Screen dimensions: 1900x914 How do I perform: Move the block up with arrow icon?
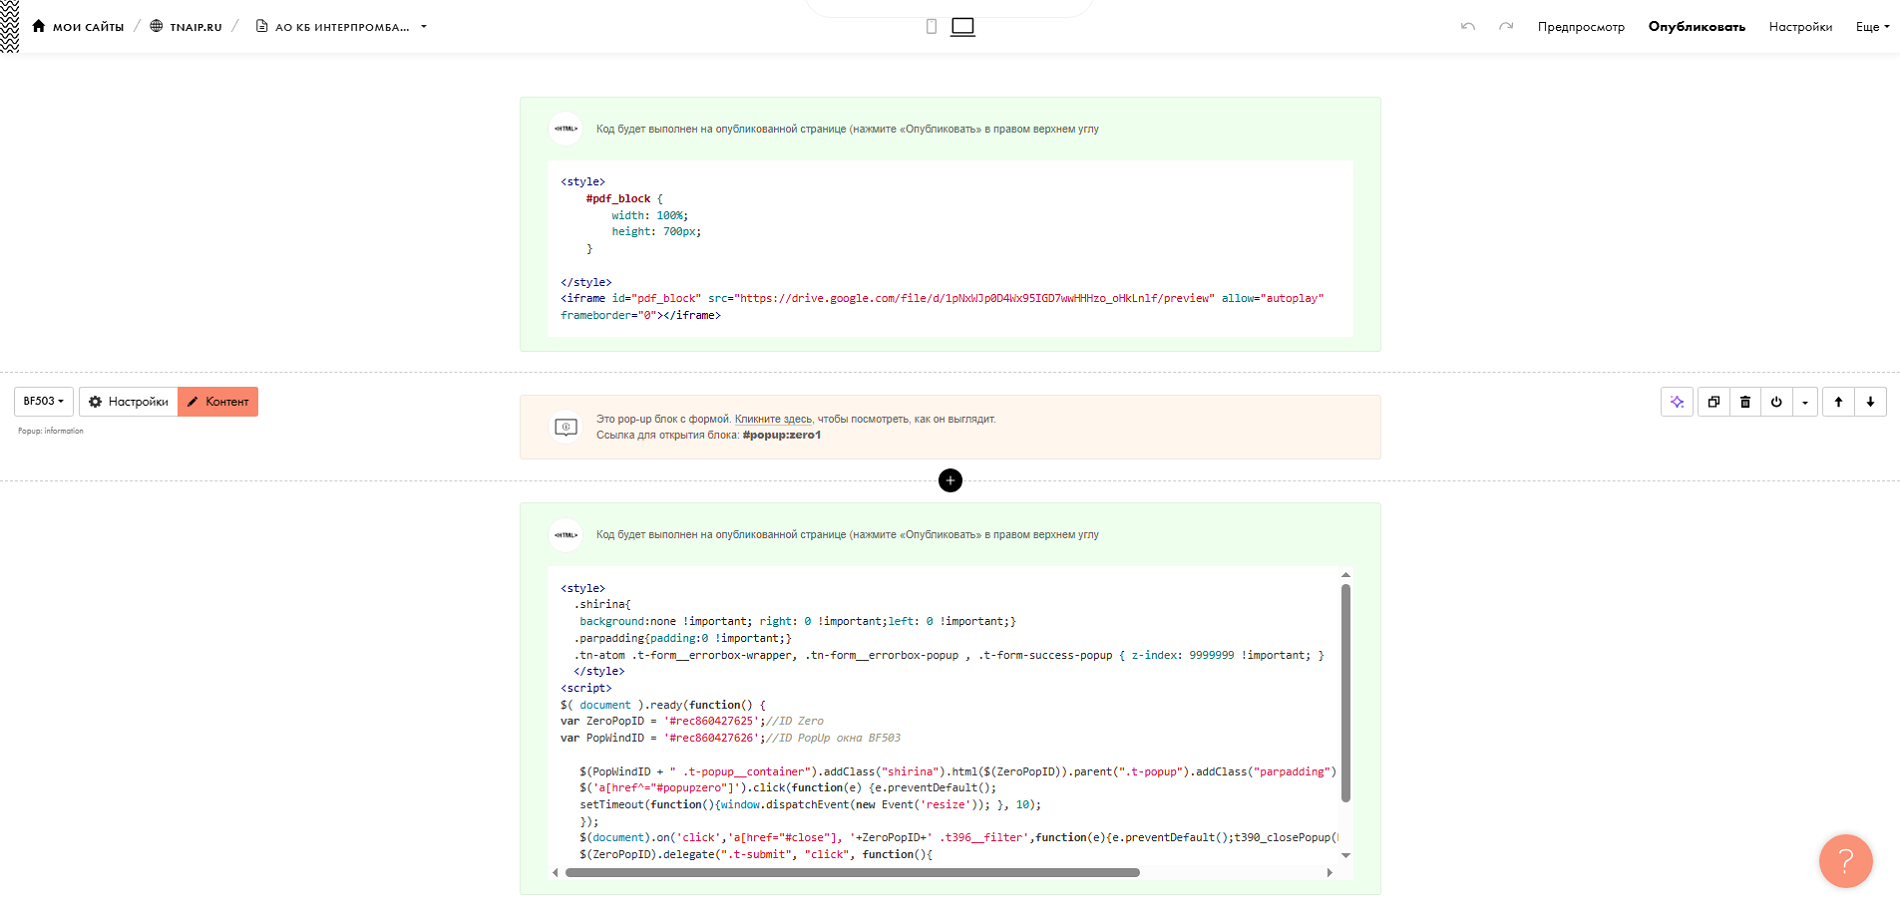[x=1838, y=402]
